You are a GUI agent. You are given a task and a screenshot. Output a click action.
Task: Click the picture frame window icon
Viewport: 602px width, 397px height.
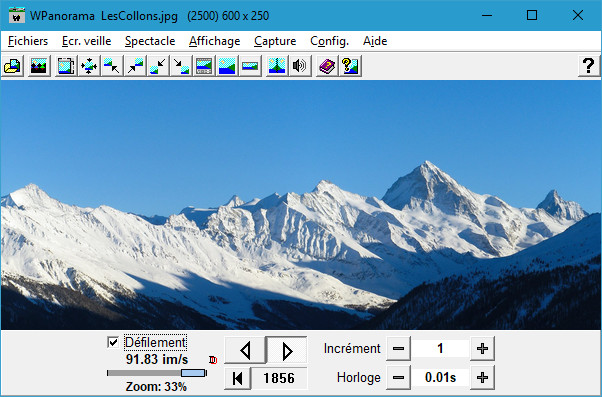coord(66,66)
